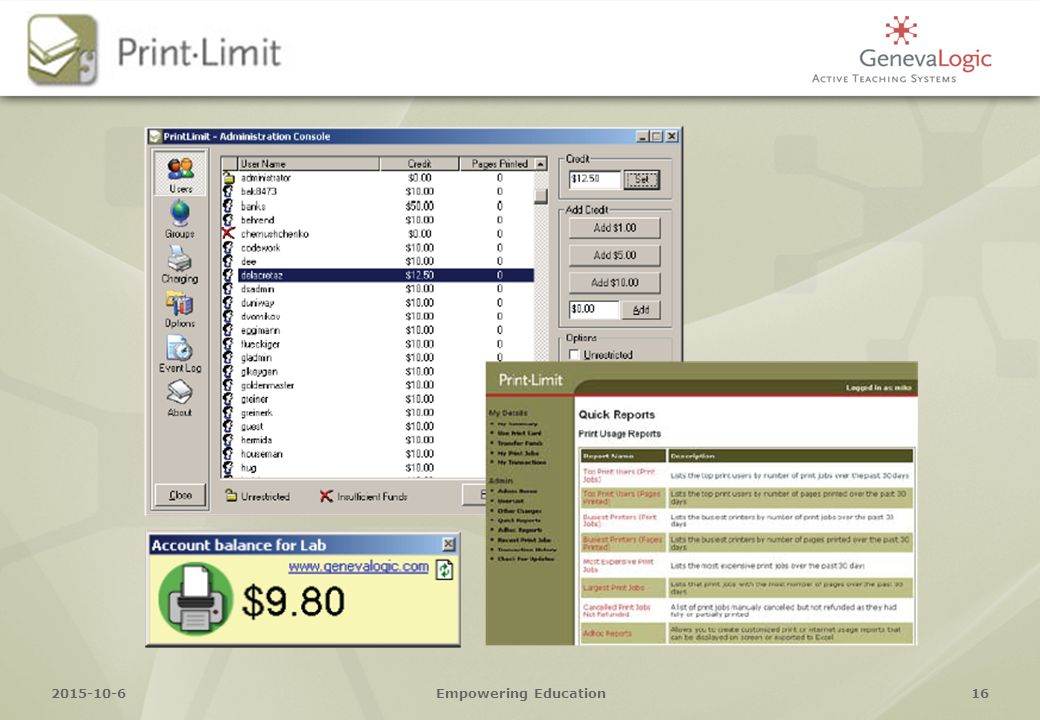Click the user icon beside guest
The height and width of the screenshot is (720, 1040).
tap(228, 426)
